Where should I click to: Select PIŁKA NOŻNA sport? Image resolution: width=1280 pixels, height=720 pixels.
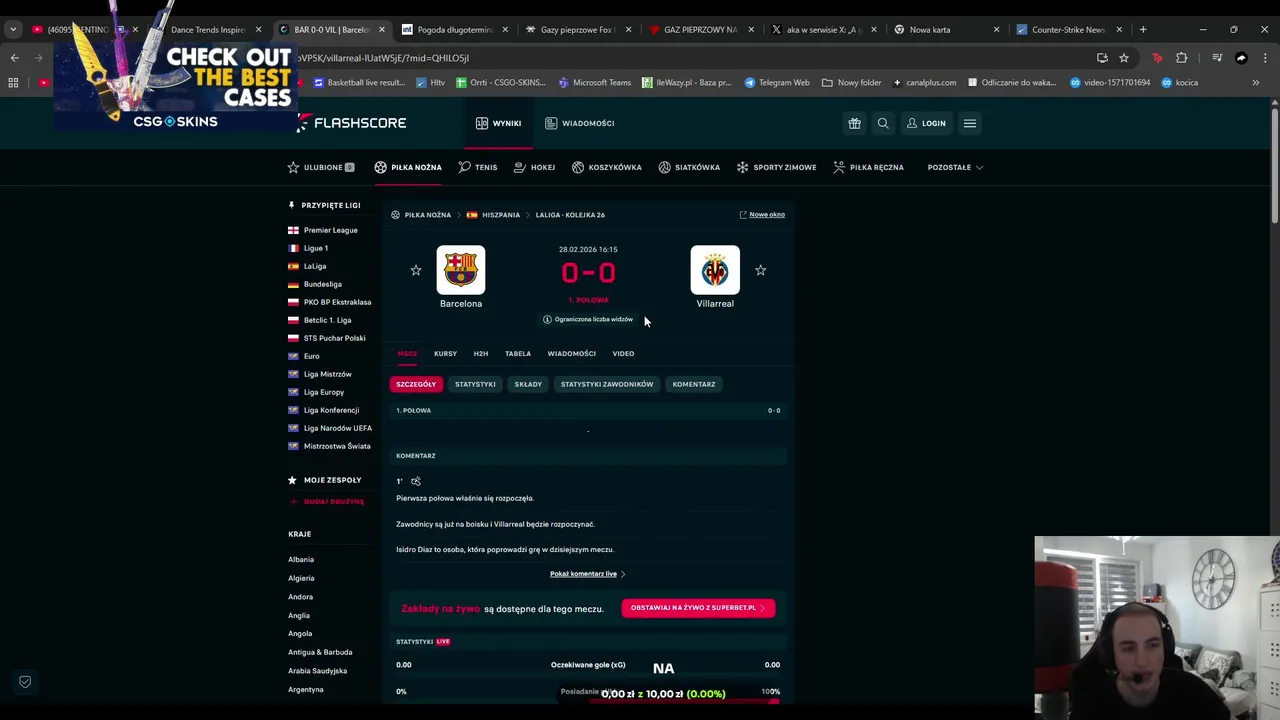point(408,167)
